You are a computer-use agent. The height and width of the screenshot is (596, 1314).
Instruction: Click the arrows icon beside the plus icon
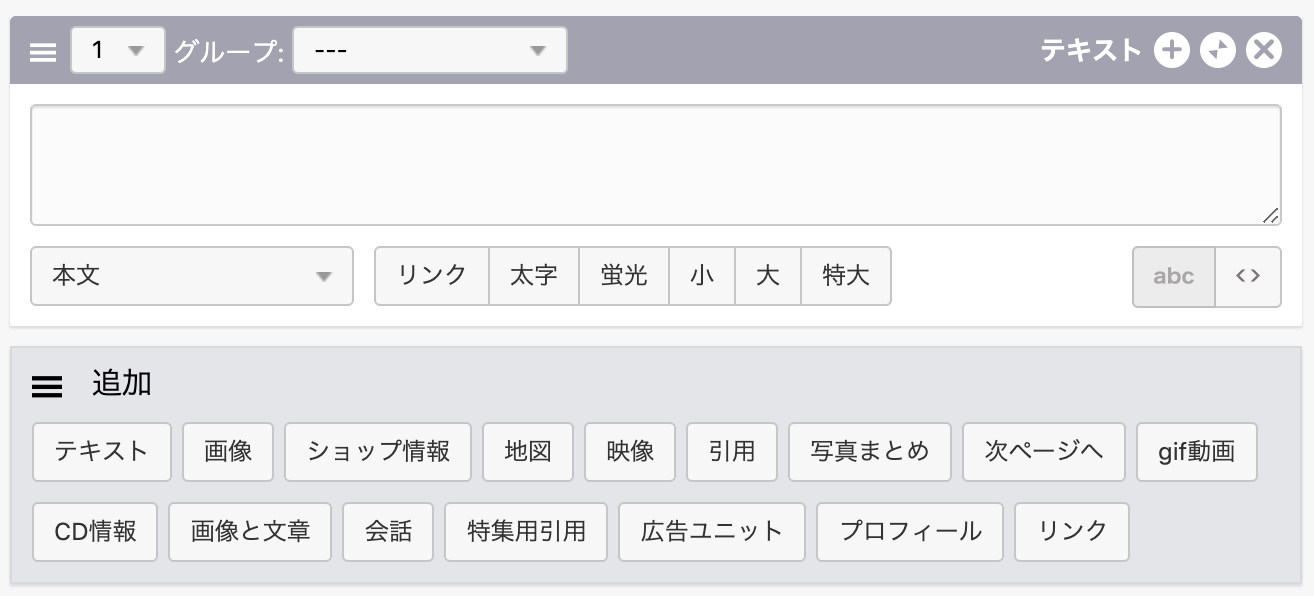click(1218, 50)
